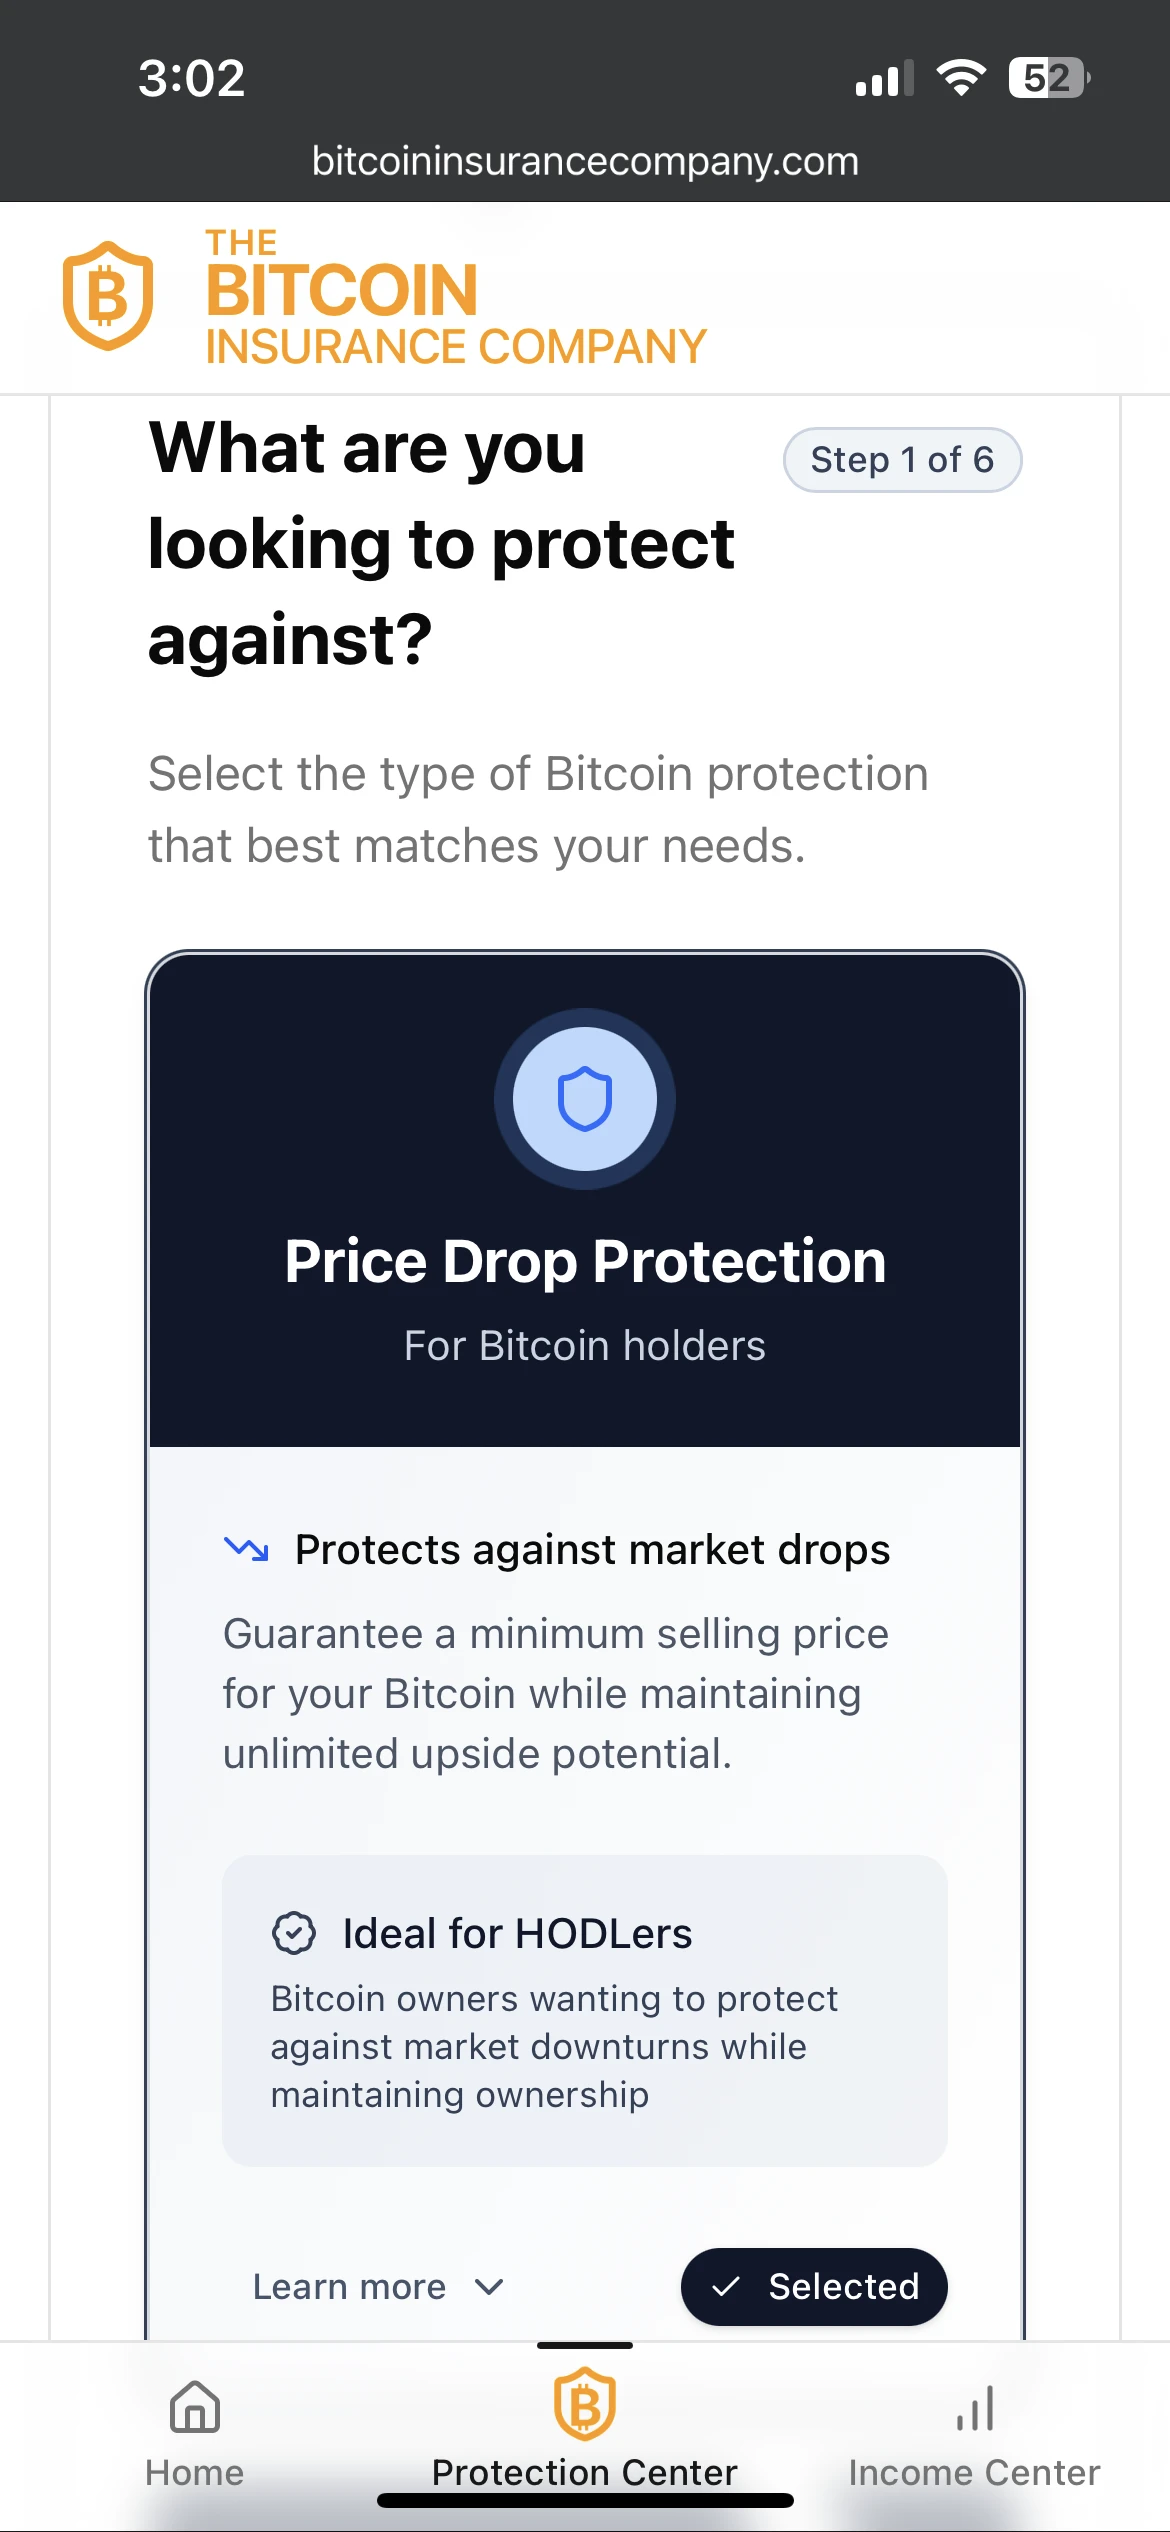Screen dimensions: 1170x2532
Task: Tap the battery indicator in status bar
Action: pos(1048,78)
